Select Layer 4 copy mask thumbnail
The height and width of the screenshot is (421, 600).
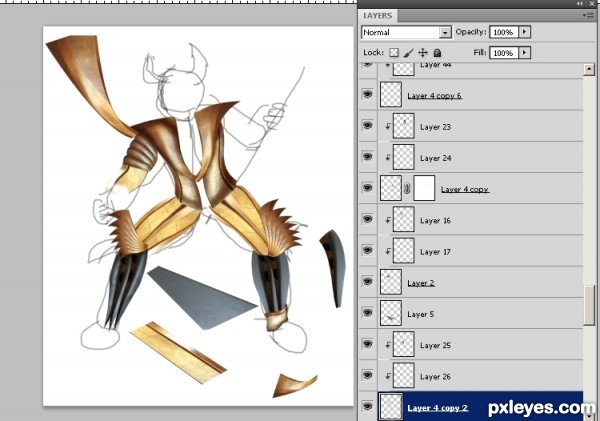click(424, 188)
